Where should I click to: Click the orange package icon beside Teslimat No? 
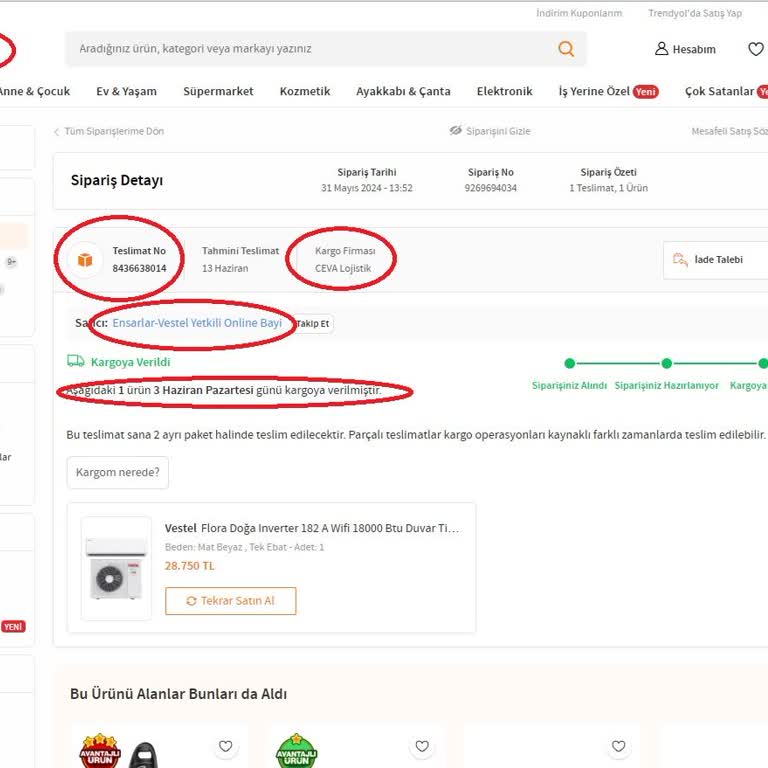pyautogui.click(x=85, y=260)
